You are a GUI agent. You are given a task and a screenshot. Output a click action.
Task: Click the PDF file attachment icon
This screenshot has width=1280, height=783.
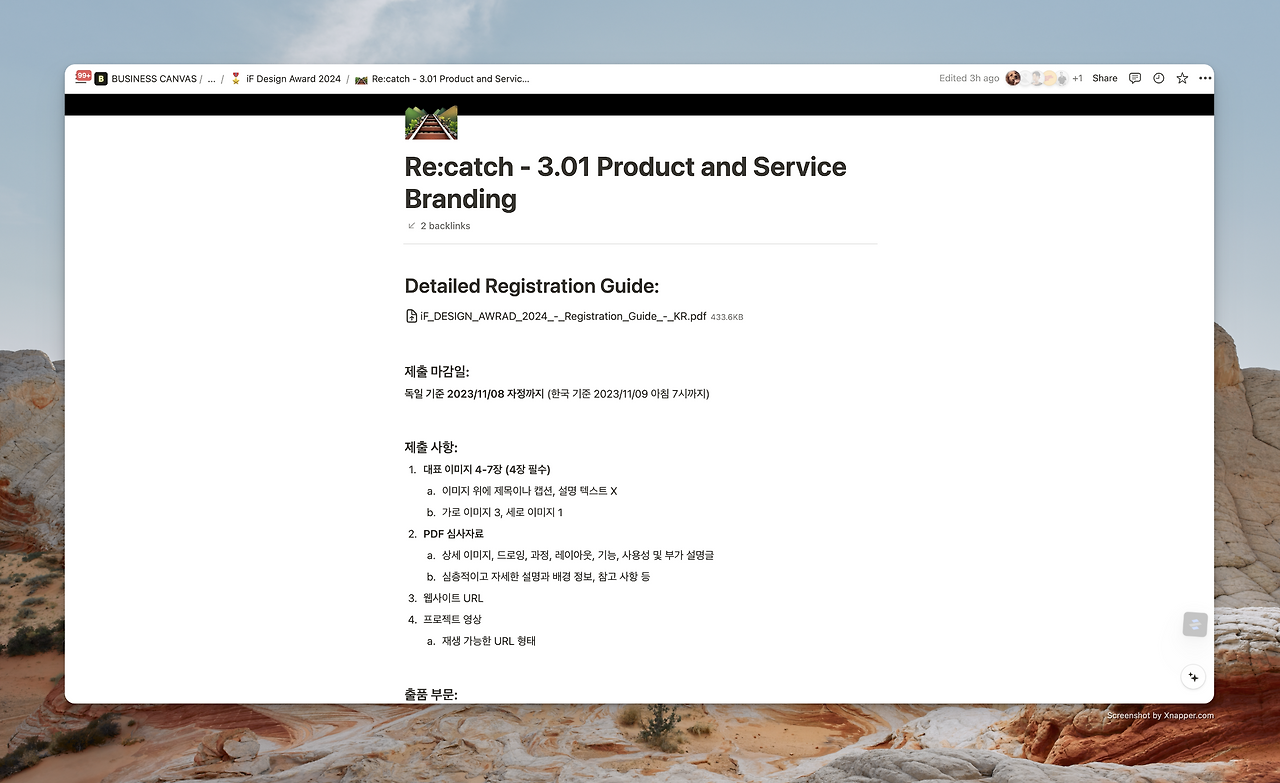[411, 316]
